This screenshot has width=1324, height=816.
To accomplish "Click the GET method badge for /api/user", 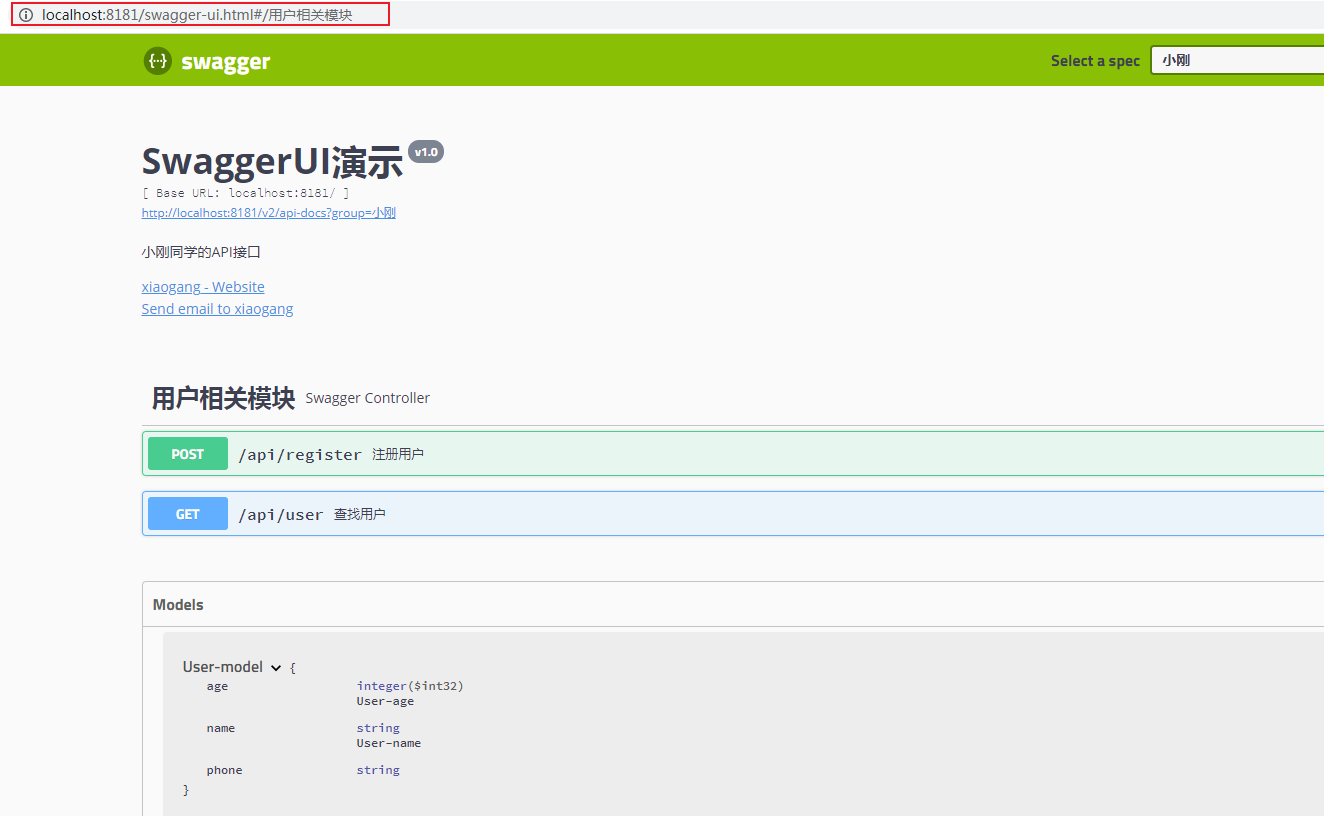I will [x=188, y=514].
